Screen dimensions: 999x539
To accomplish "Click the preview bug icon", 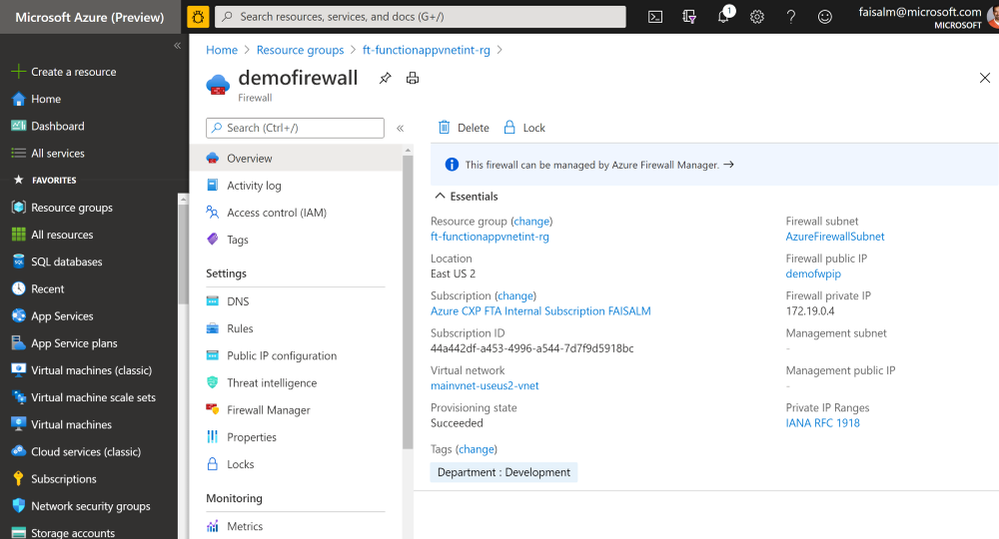I will point(198,17).
